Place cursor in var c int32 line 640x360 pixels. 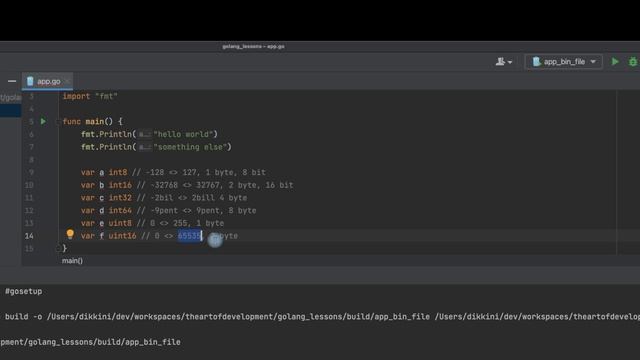164,198
